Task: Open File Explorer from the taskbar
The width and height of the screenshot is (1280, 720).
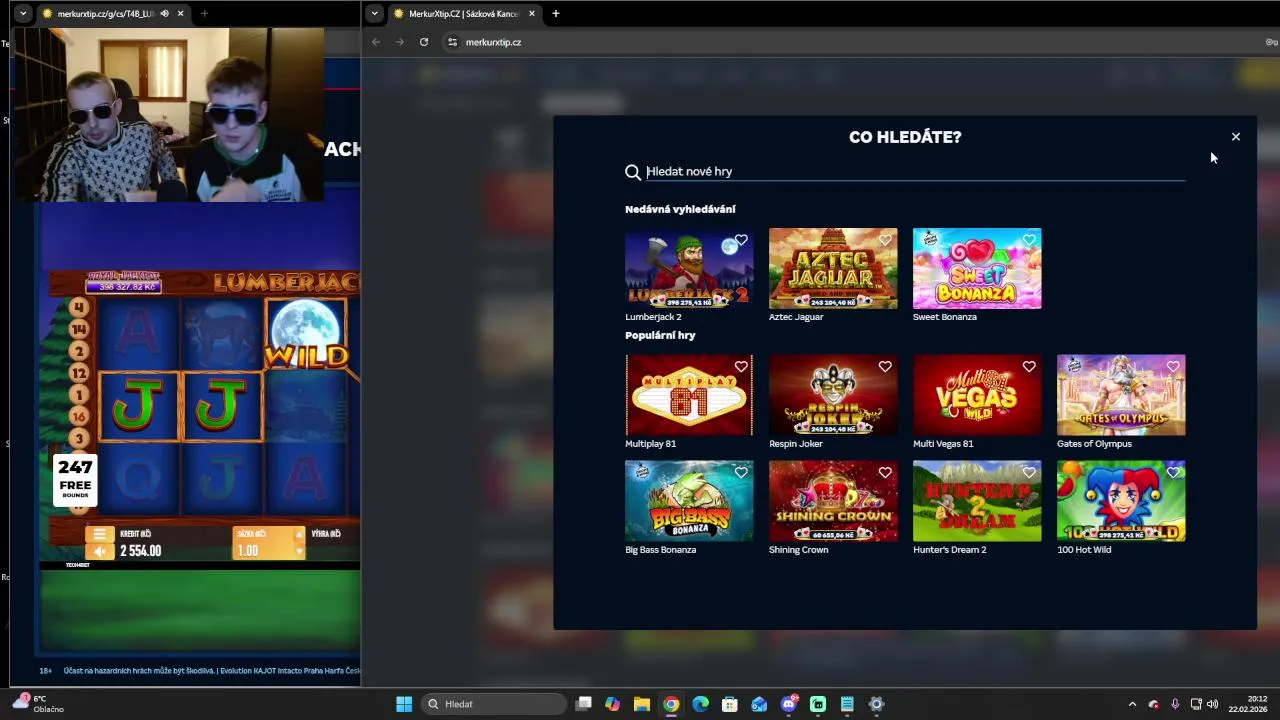Action: coord(642,704)
